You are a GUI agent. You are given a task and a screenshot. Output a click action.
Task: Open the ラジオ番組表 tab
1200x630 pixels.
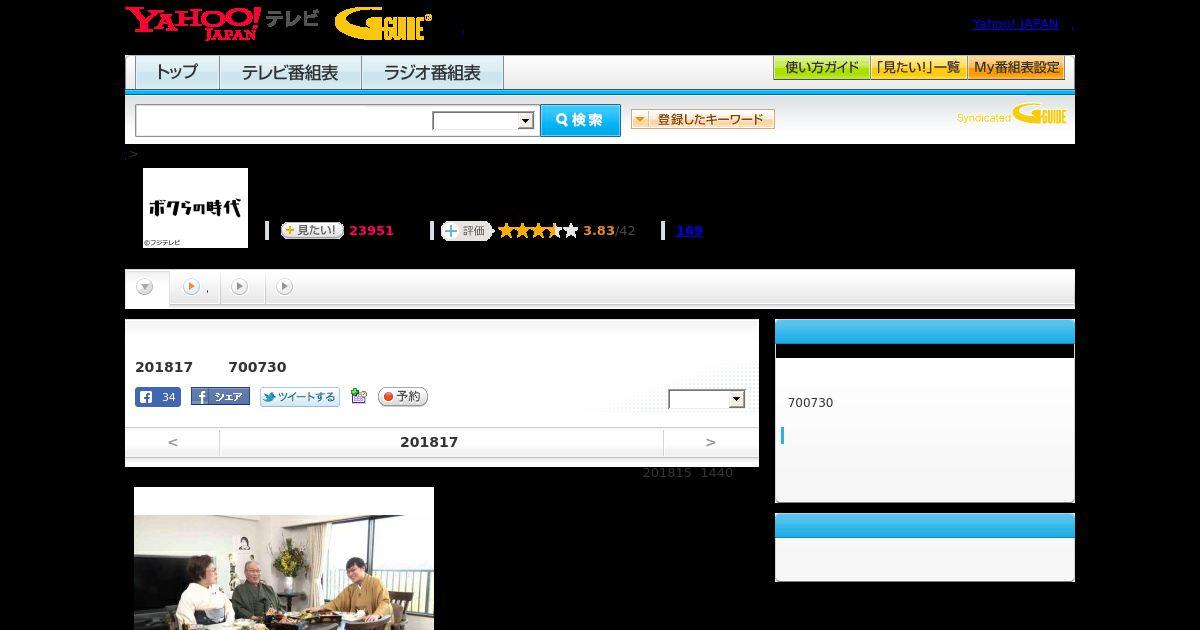(x=432, y=72)
